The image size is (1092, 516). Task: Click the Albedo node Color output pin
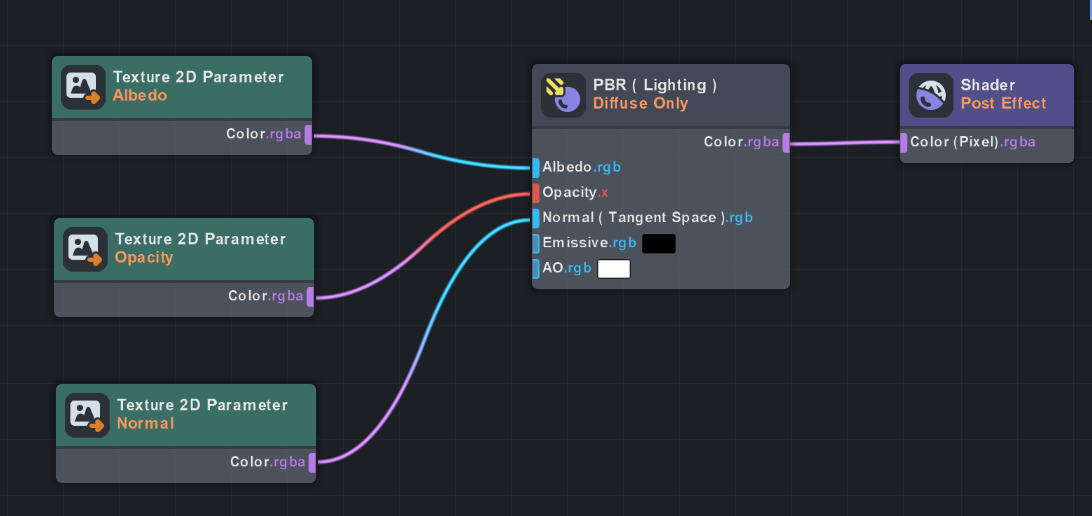[x=308, y=135]
